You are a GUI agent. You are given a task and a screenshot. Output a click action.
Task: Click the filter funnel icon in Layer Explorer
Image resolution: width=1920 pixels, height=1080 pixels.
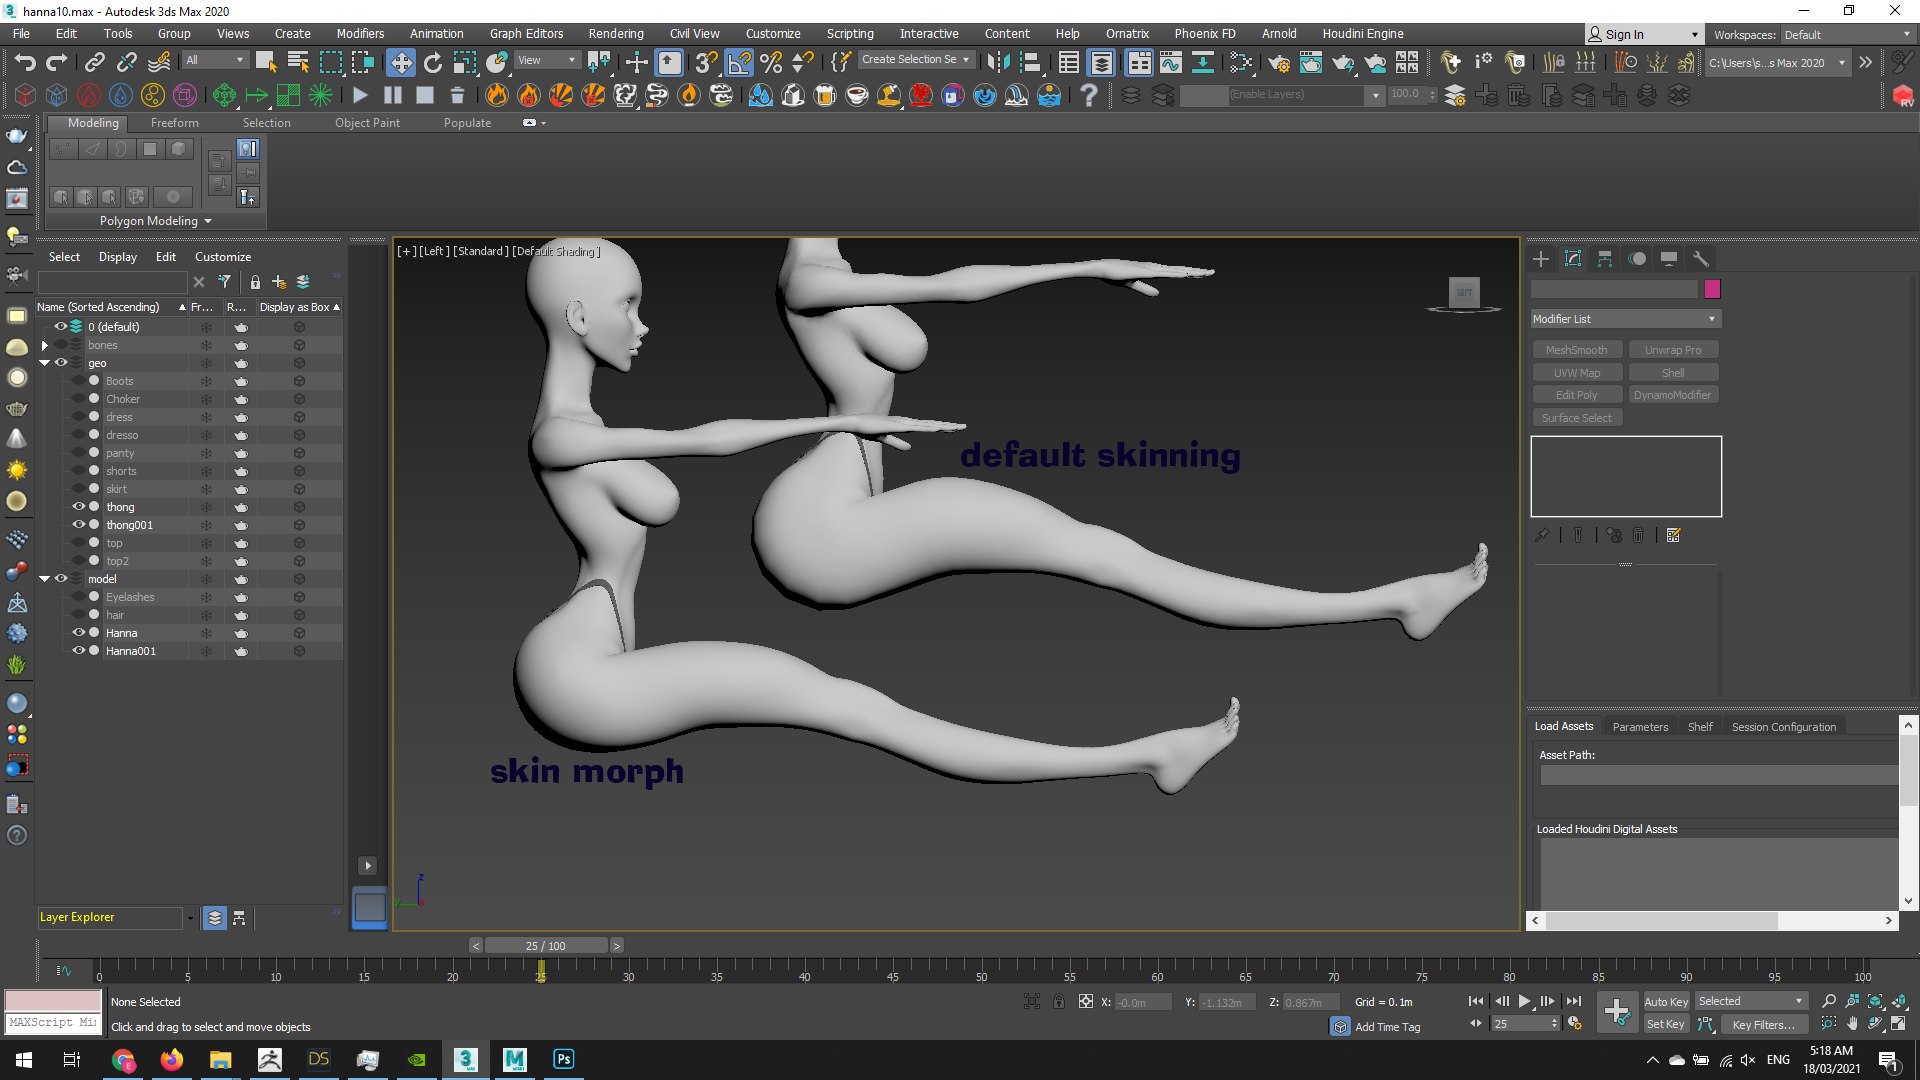[225, 282]
